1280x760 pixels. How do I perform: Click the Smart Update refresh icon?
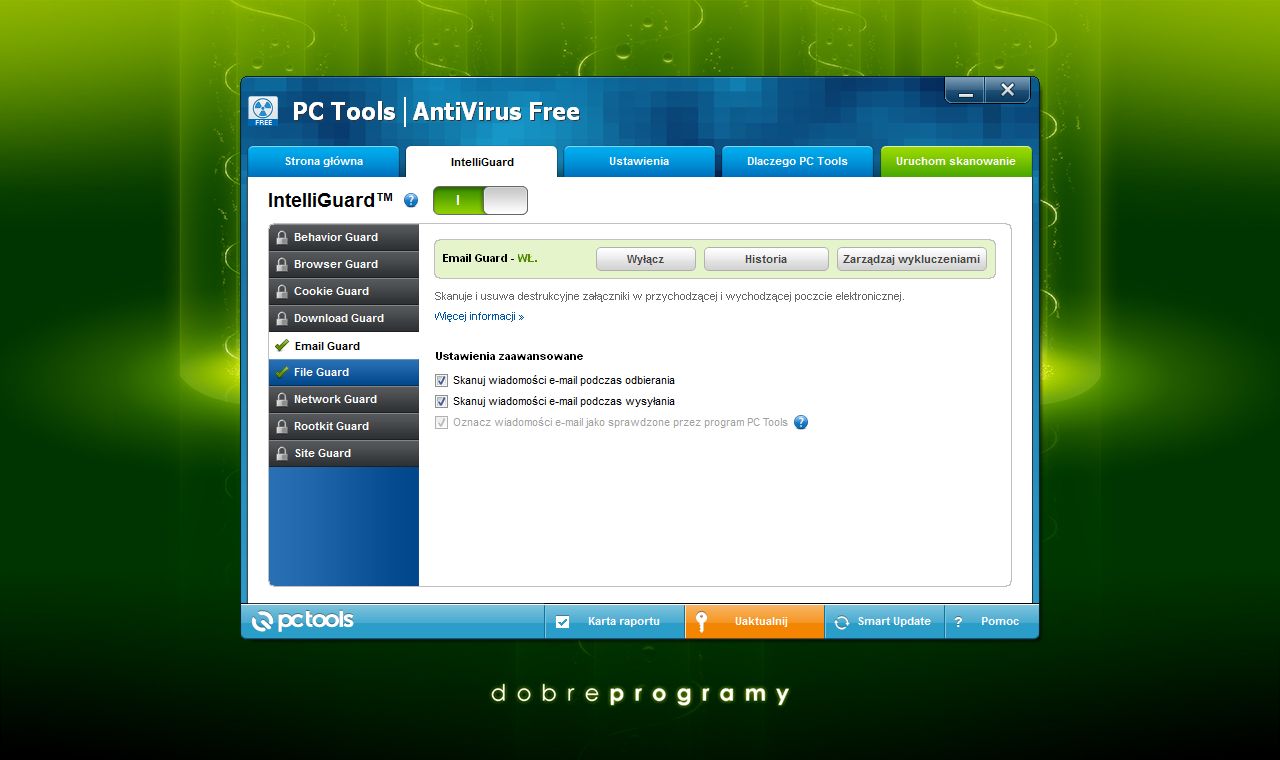pyautogui.click(x=842, y=622)
